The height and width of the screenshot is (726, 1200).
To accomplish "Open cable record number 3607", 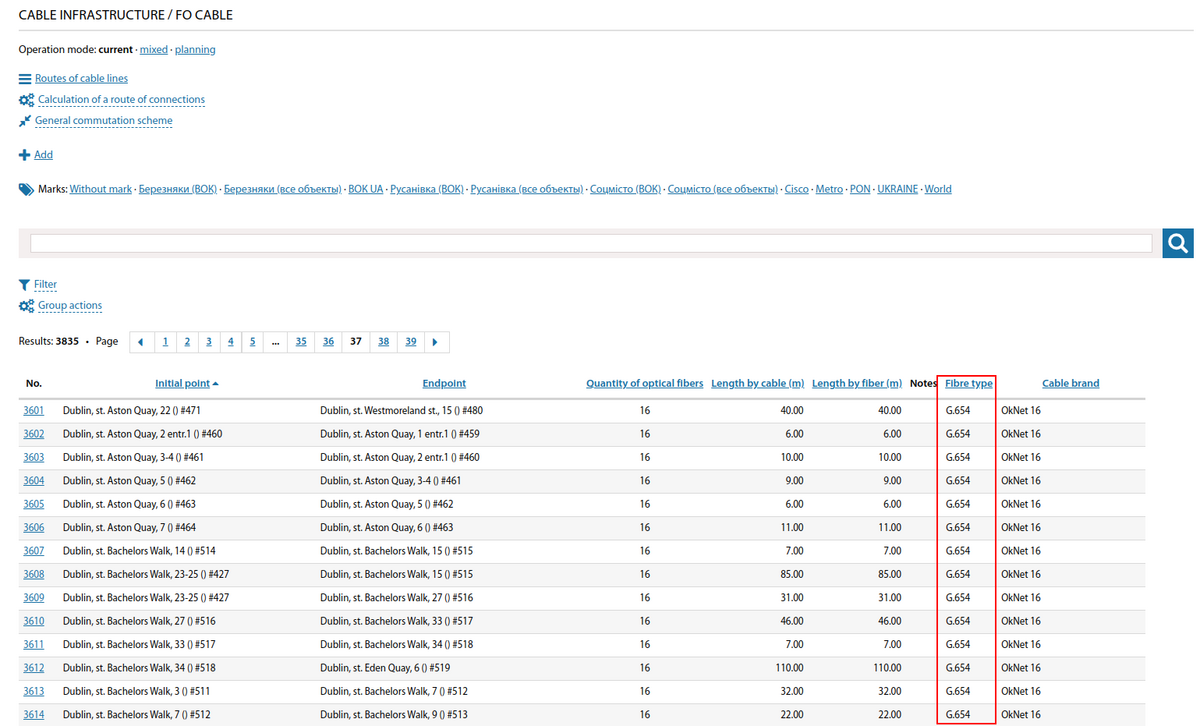I will pyautogui.click(x=34, y=551).
